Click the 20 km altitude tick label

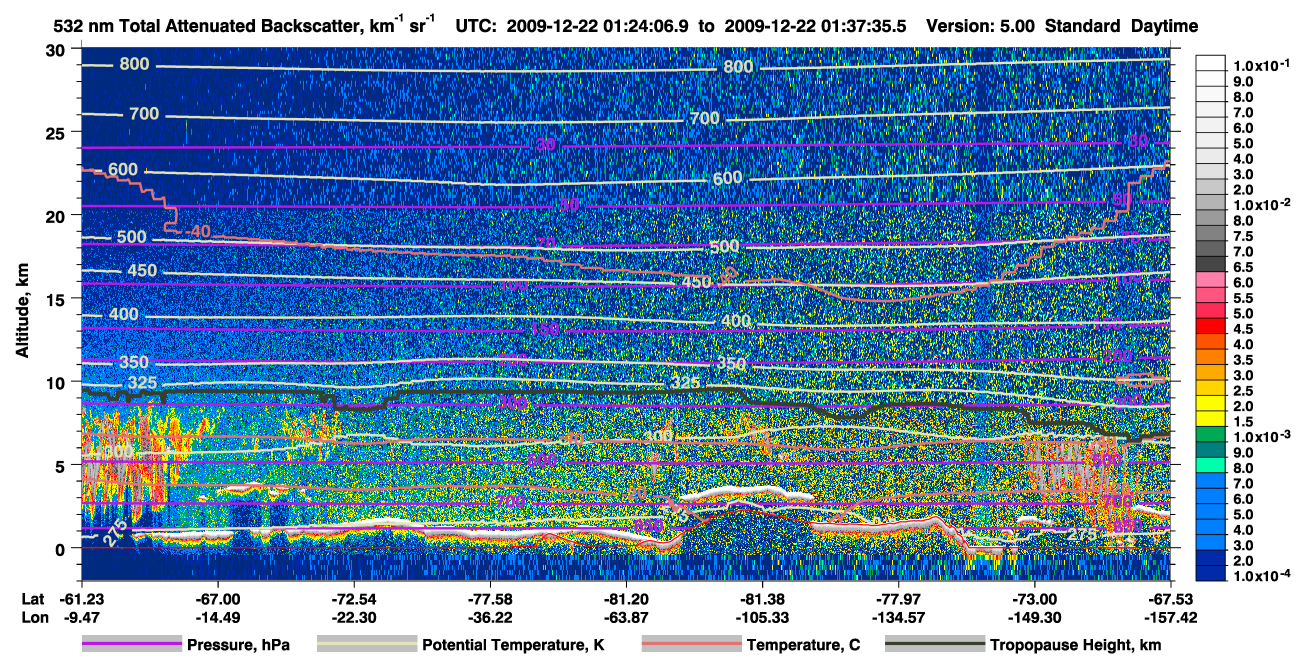[57, 216]
